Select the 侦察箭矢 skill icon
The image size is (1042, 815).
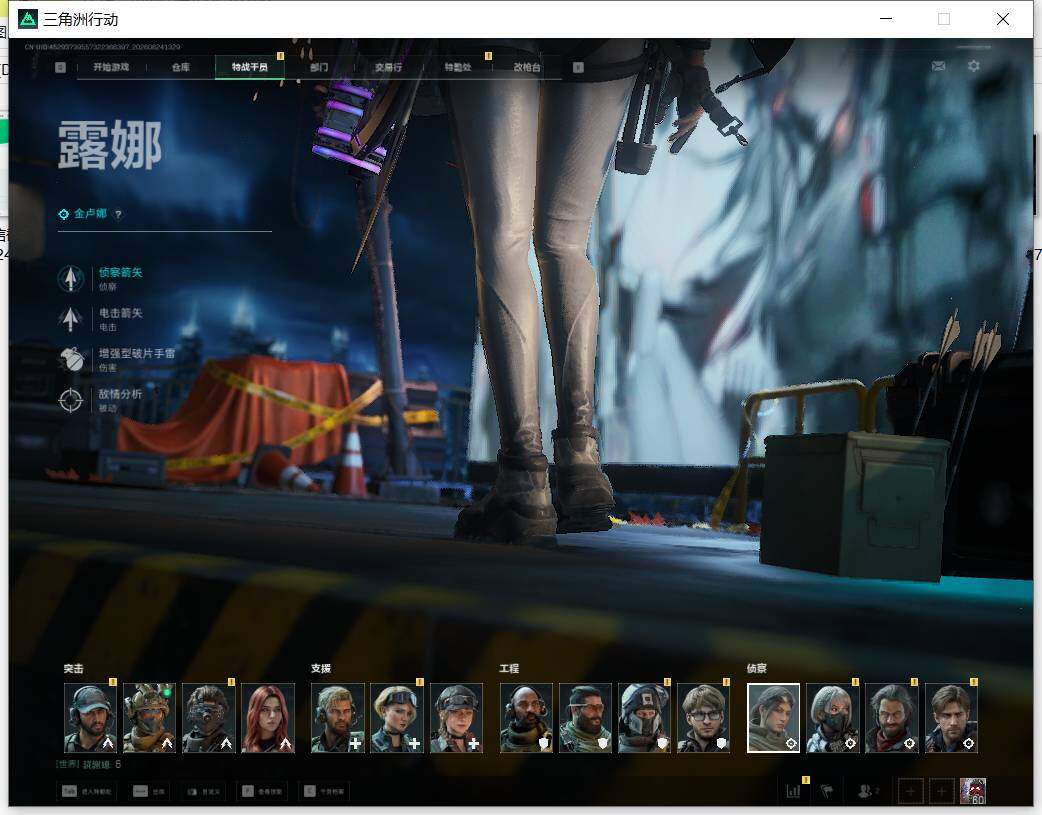point(70,279)
